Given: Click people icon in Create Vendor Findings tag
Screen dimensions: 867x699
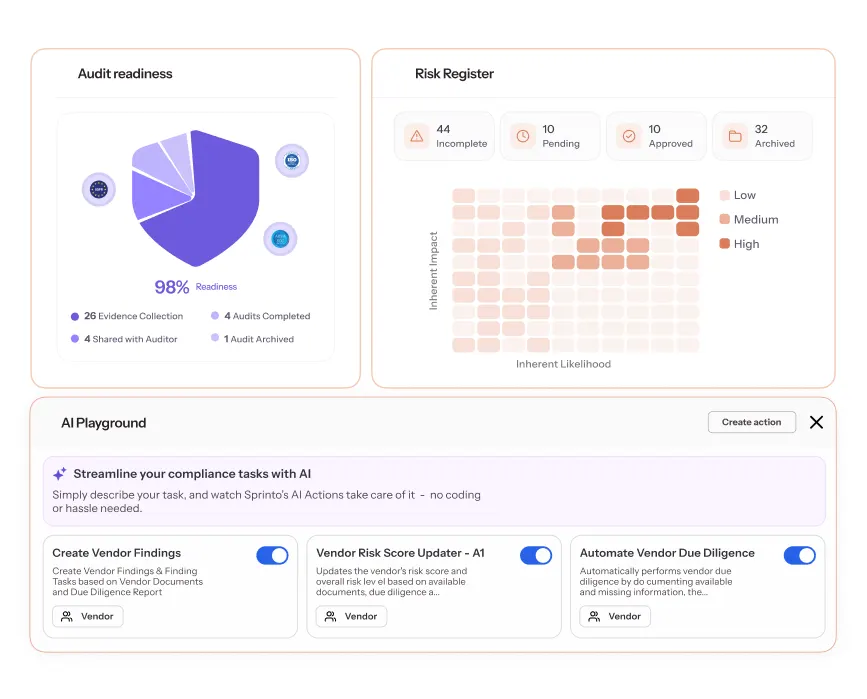Looking at the screenshot, I should point(67,616).
